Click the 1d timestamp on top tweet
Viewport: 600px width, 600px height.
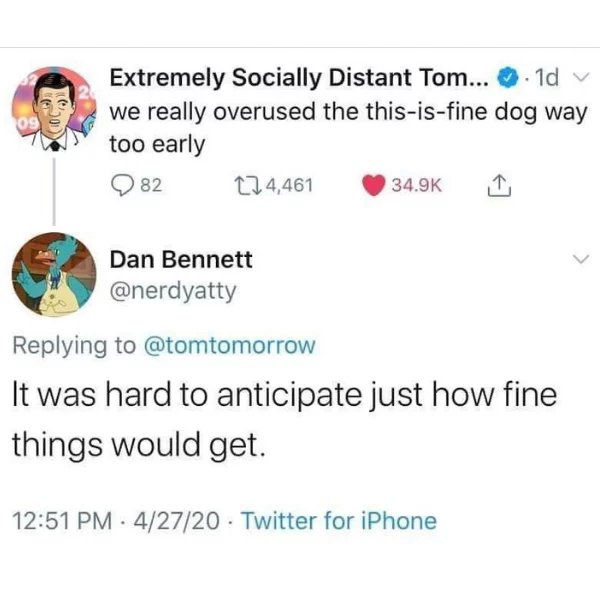point(547,78)
